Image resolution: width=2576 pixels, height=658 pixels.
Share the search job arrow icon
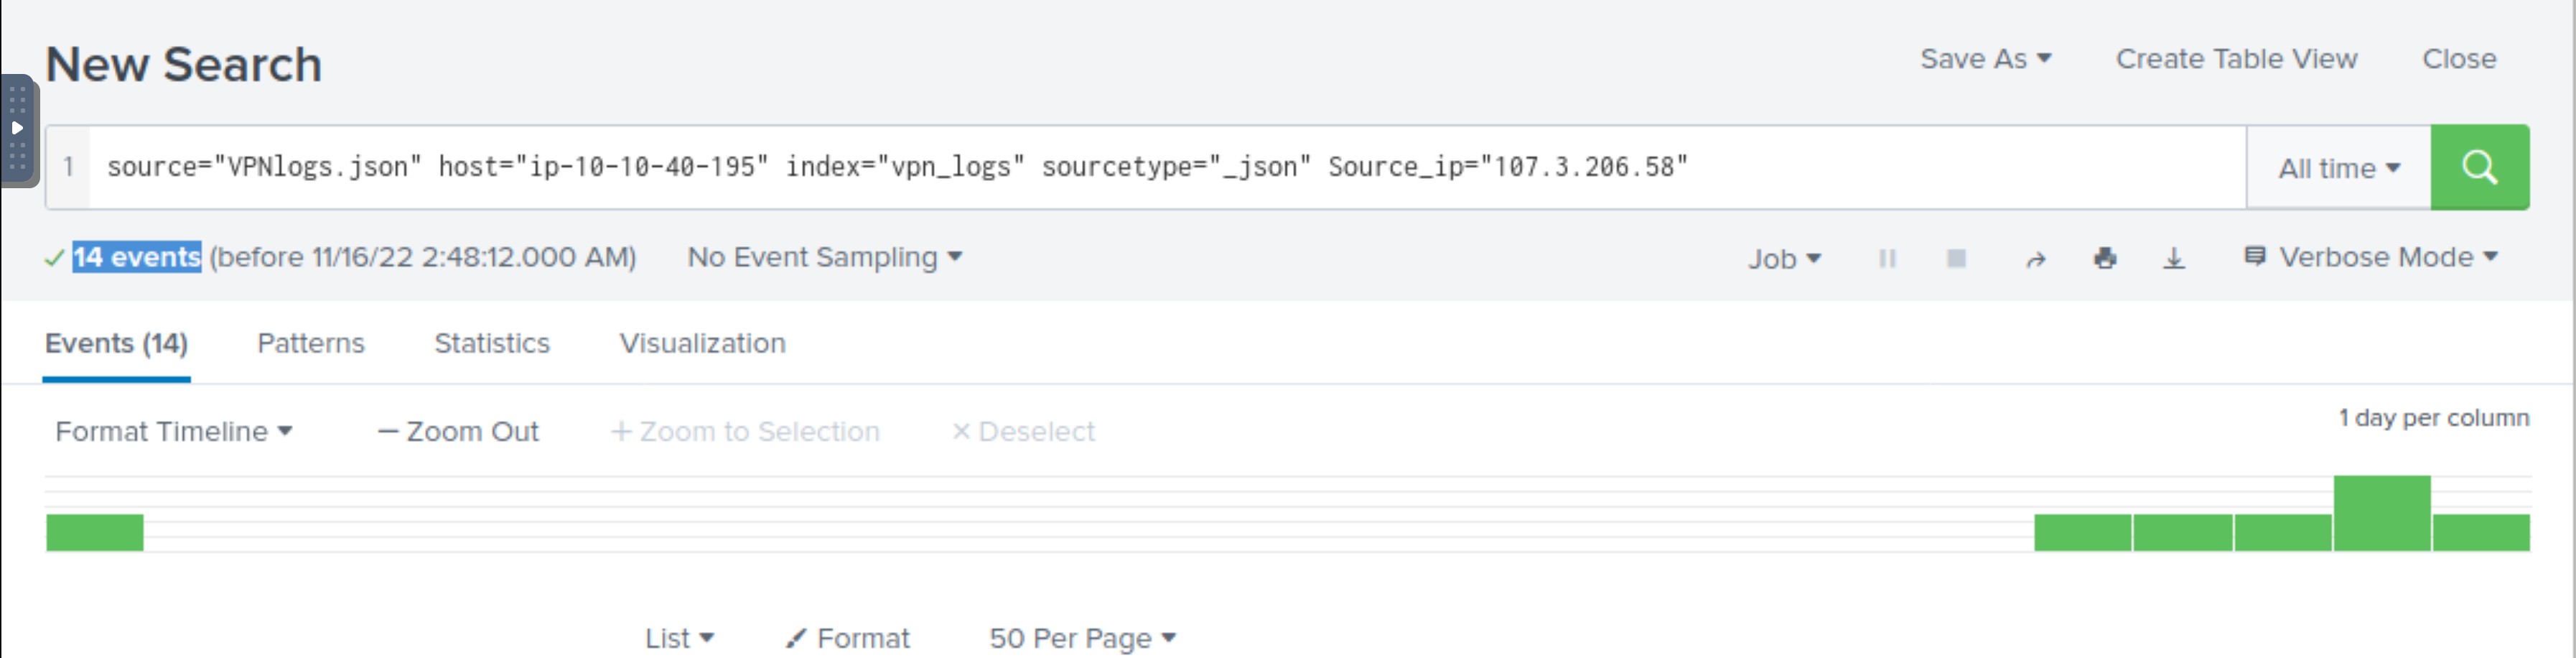pyautogui.click(x=2035, y=259)
